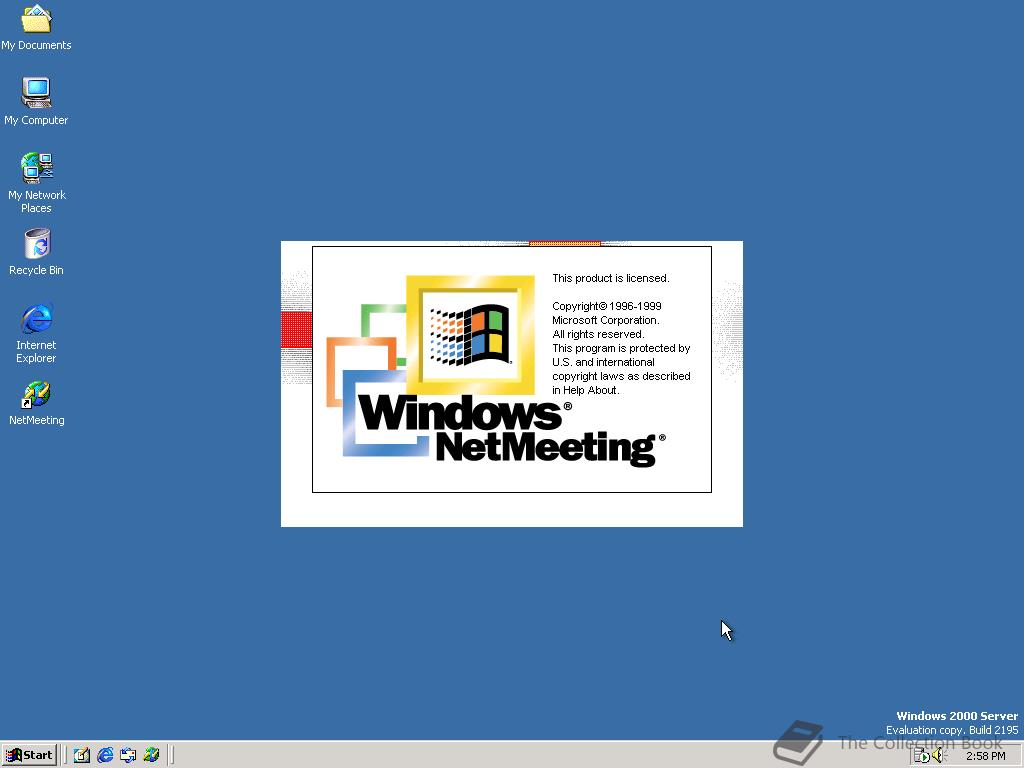The height and width of the screenshot is (768, 1024).
Task: Click Show Desktop in Quick Launch
Action: point(82,755)
